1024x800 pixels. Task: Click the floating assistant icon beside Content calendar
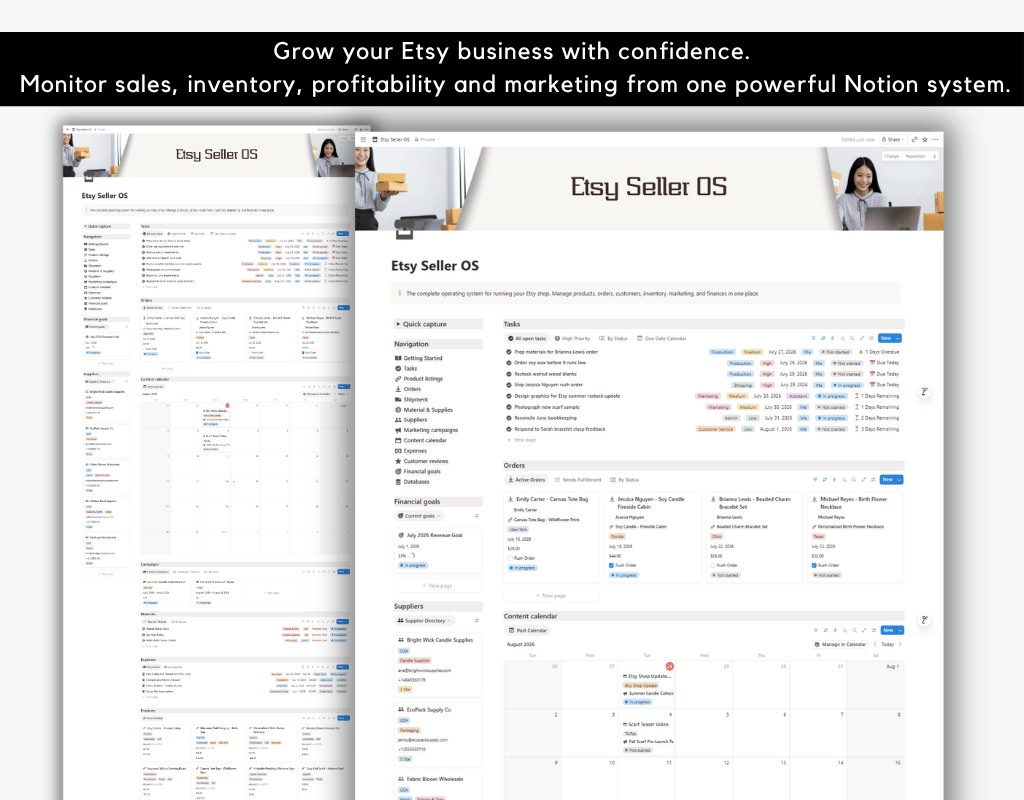pyautogui.click(x=924, y=620)
